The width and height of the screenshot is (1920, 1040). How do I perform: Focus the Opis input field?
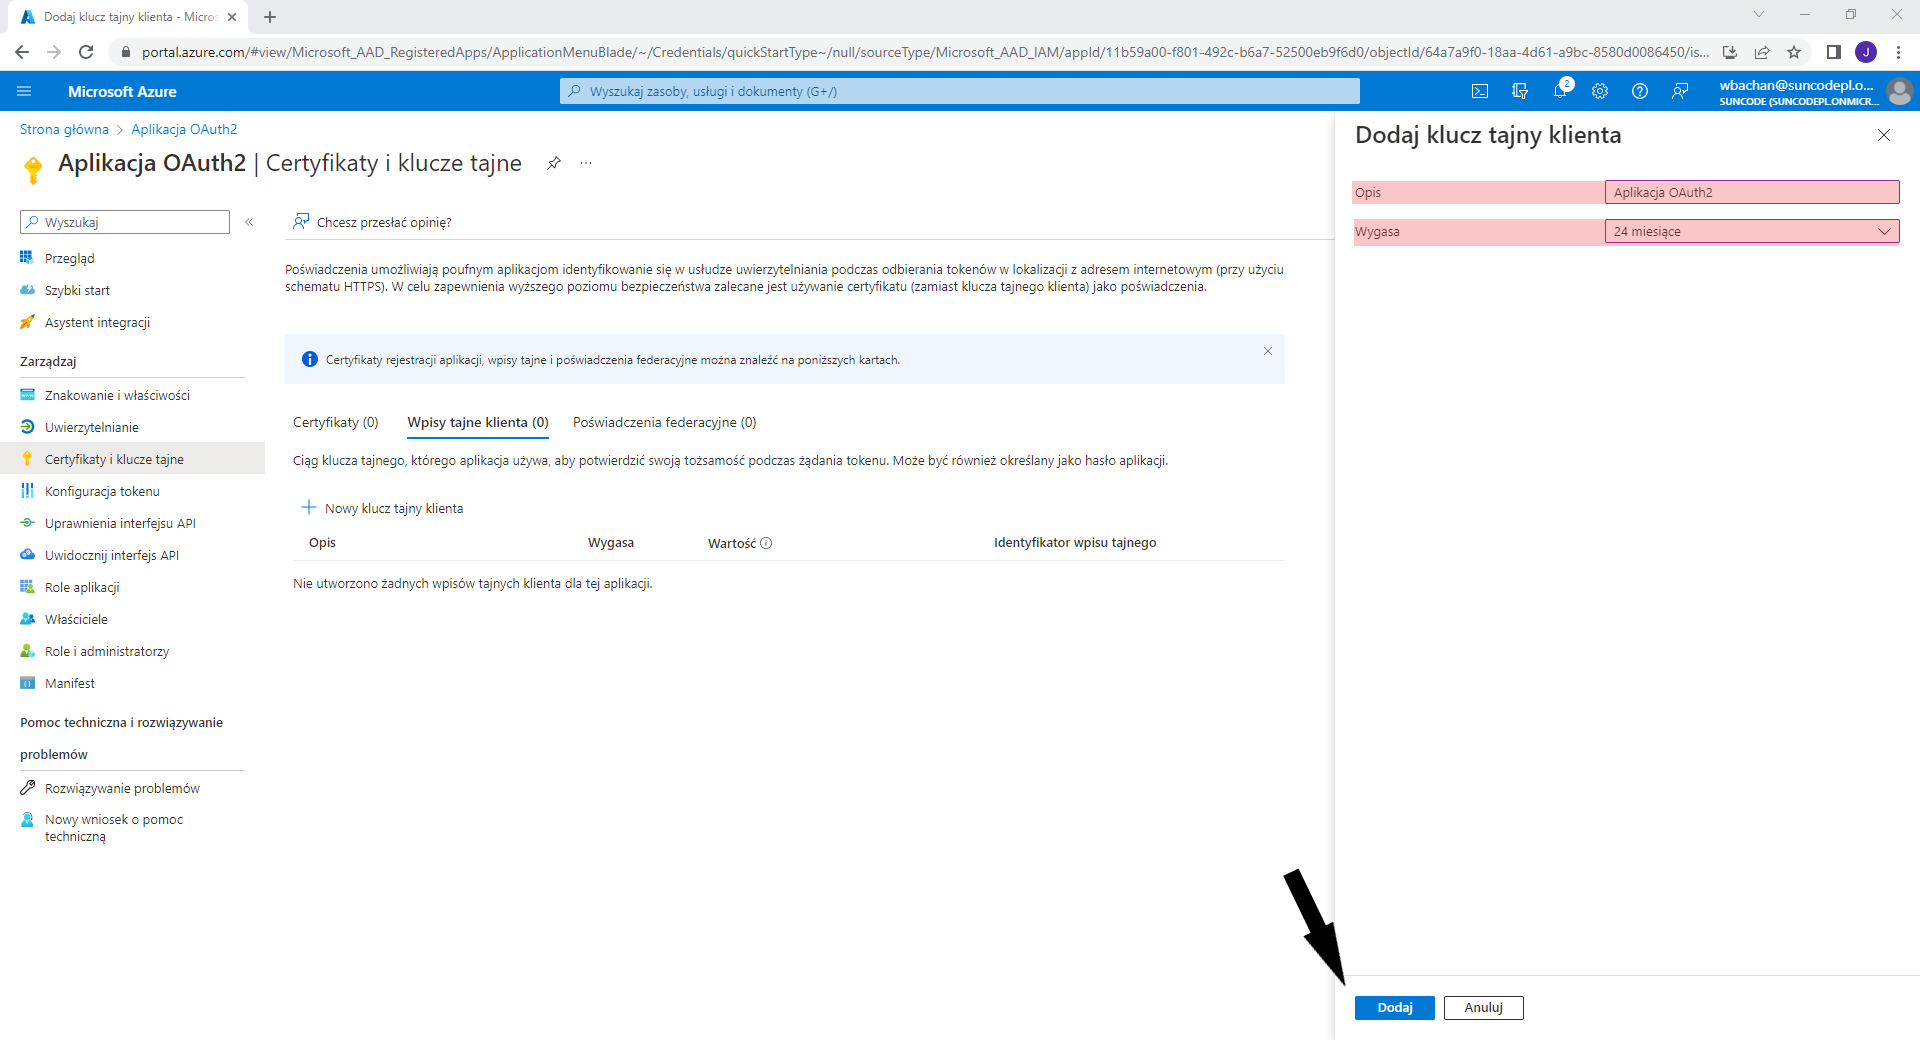[1752, 192]
